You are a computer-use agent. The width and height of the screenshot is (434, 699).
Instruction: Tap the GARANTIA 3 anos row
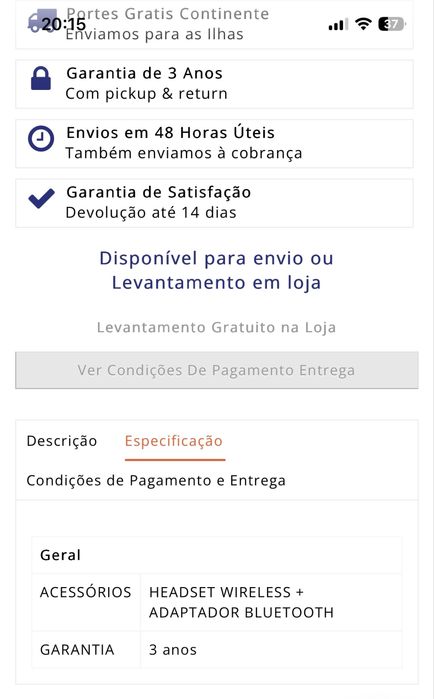(217, 650)
